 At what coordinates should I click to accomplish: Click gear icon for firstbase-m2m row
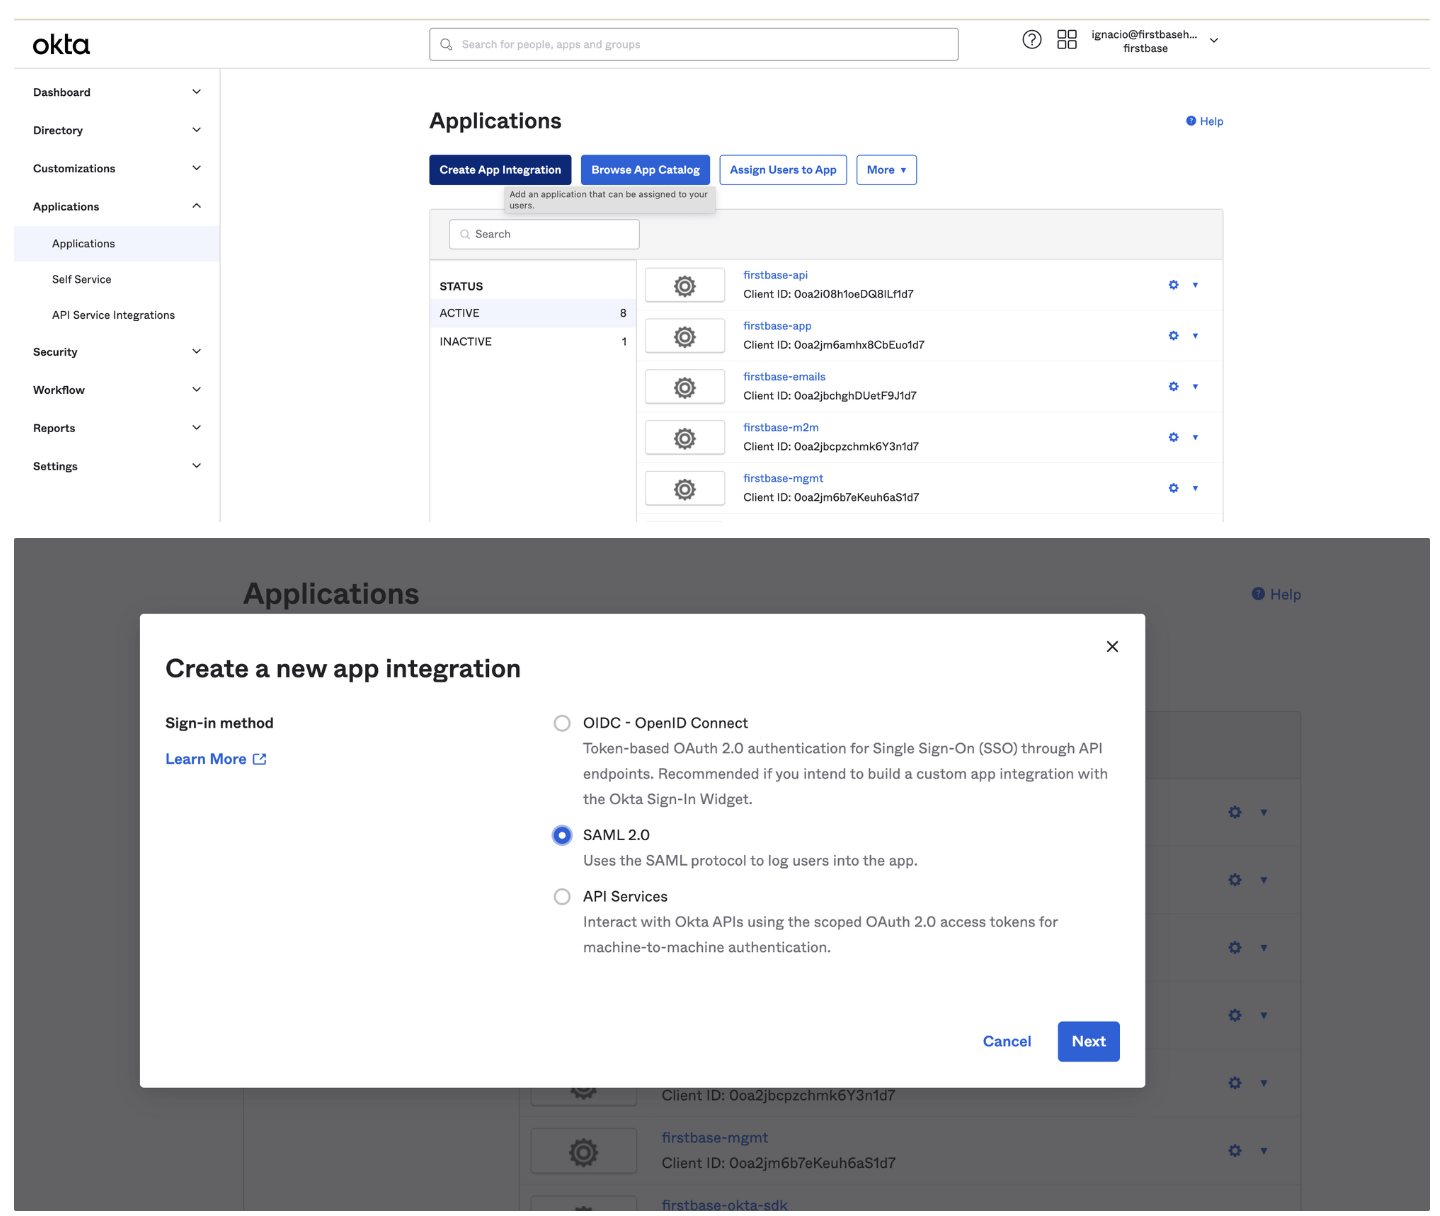[x=1173, y=437]
